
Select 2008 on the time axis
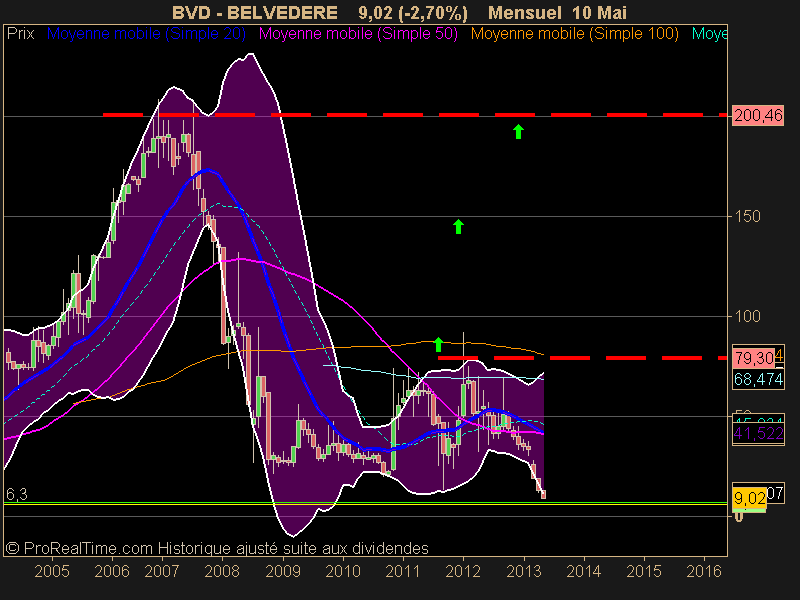(x=222, y=571)
